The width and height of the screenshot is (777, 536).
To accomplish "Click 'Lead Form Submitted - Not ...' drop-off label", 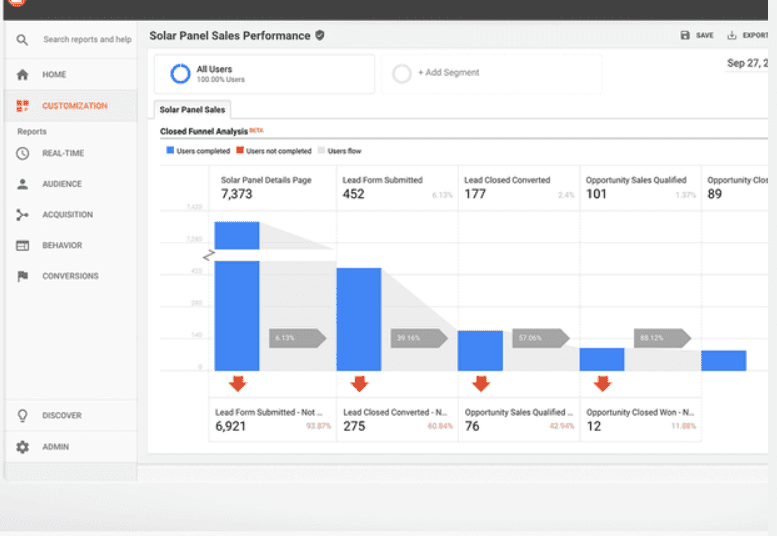I will point(269,412).
